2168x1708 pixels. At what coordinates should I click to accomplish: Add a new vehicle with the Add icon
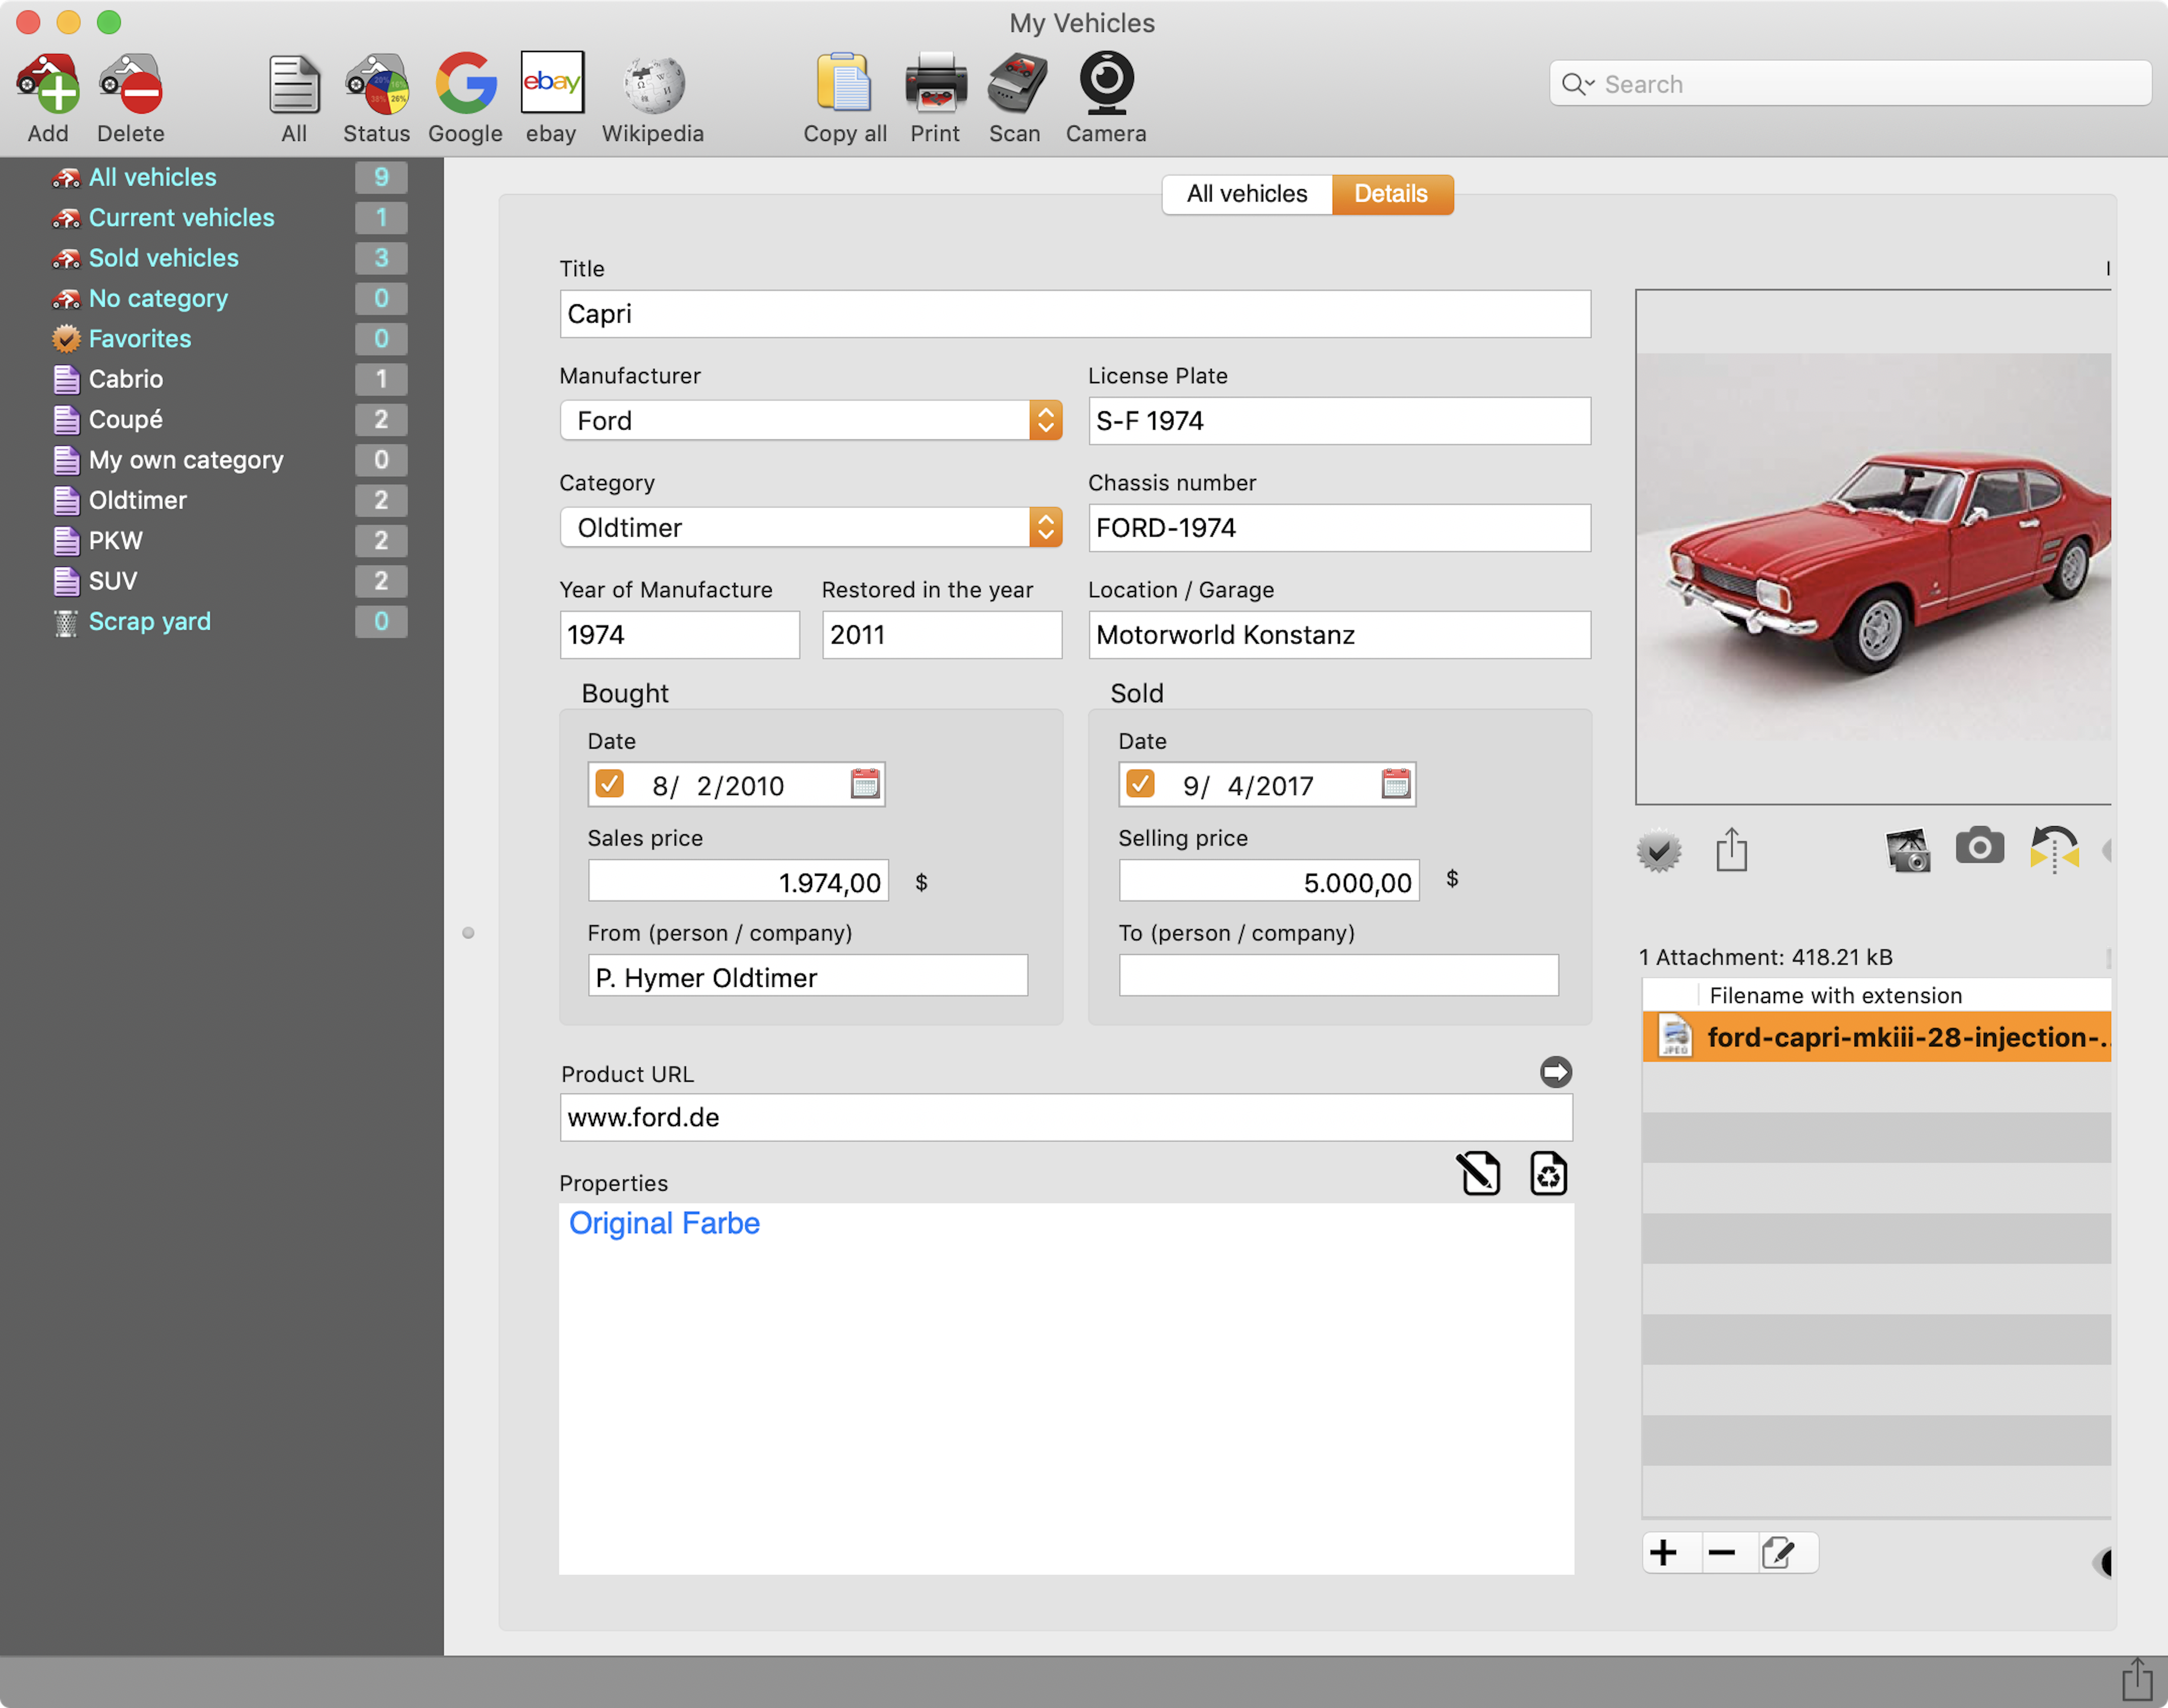pos(48,83)
